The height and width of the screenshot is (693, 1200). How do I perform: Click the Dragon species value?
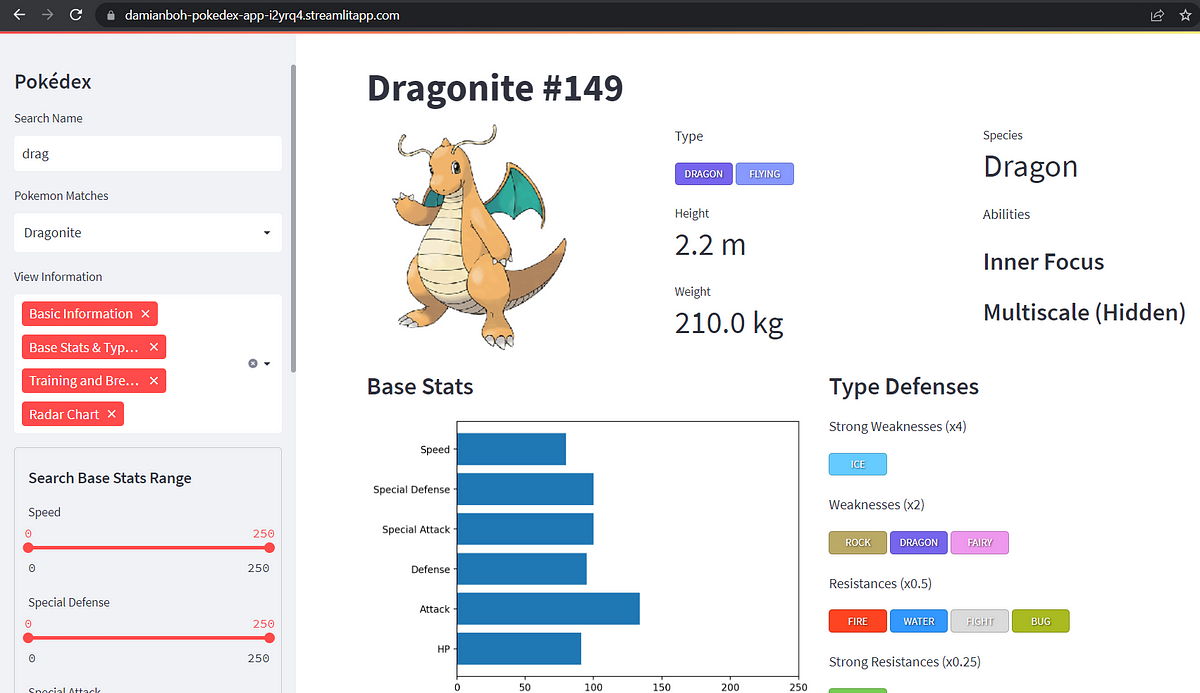click(1031, 167)
